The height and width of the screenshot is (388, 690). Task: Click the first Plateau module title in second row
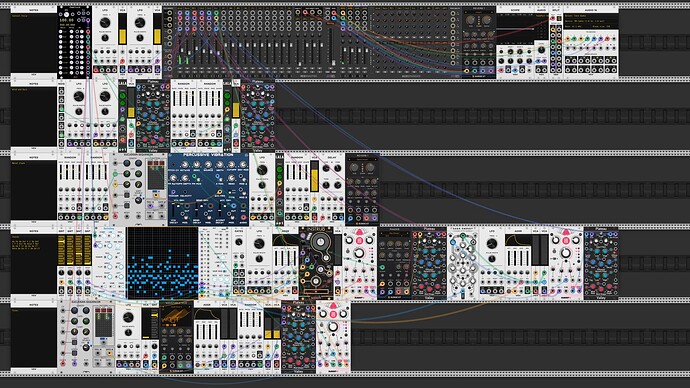pos(153,81)
